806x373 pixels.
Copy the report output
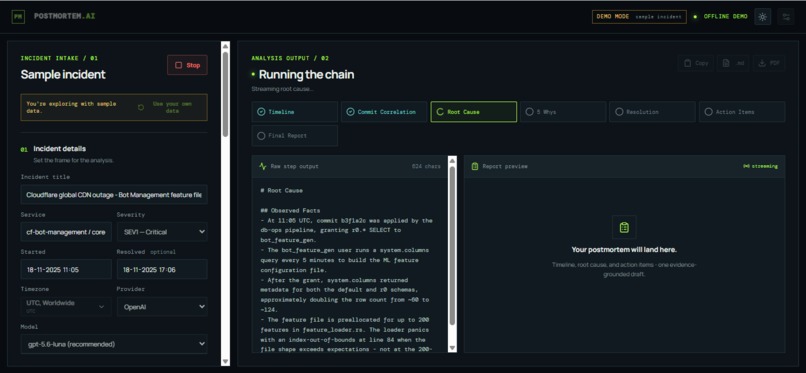[x=696, y=63]
